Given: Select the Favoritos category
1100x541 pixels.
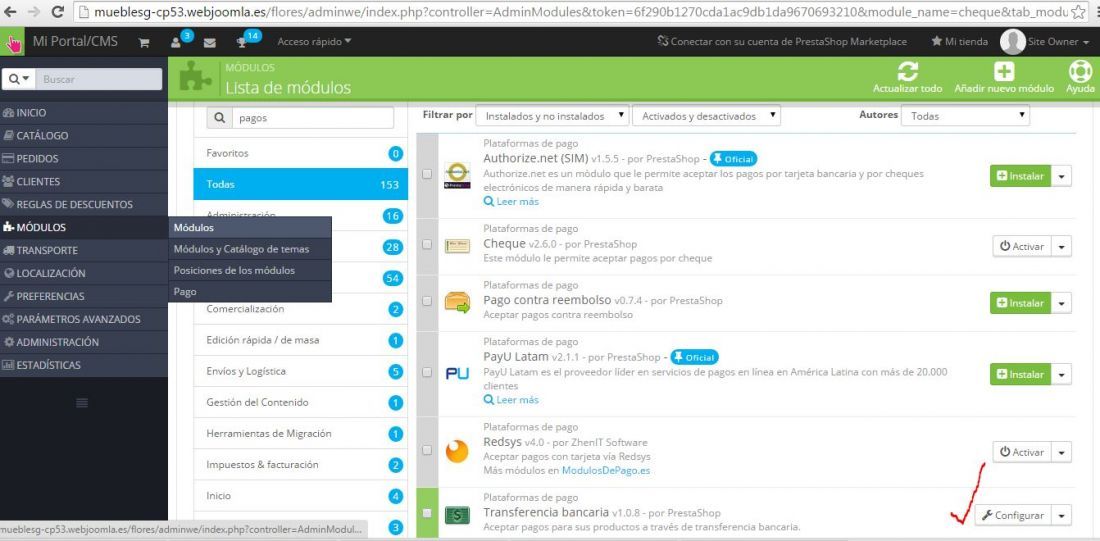Looking at the screenshot, I should point(301,153).
